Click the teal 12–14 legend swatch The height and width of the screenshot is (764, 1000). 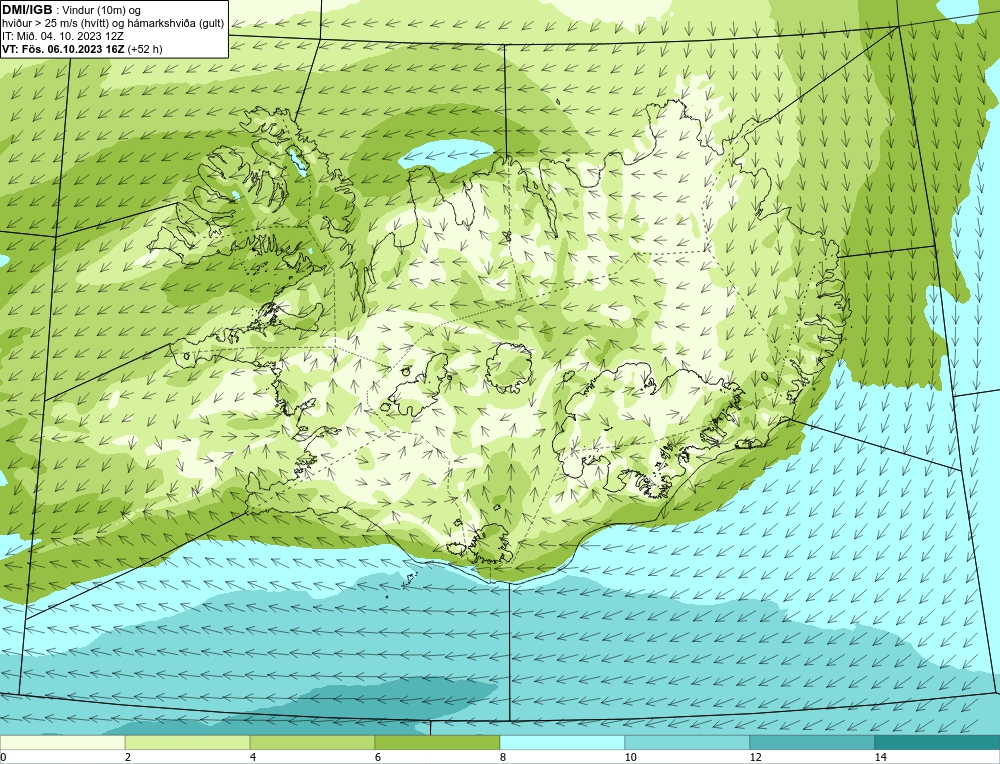pyautogui.click(x=811, y=742)
